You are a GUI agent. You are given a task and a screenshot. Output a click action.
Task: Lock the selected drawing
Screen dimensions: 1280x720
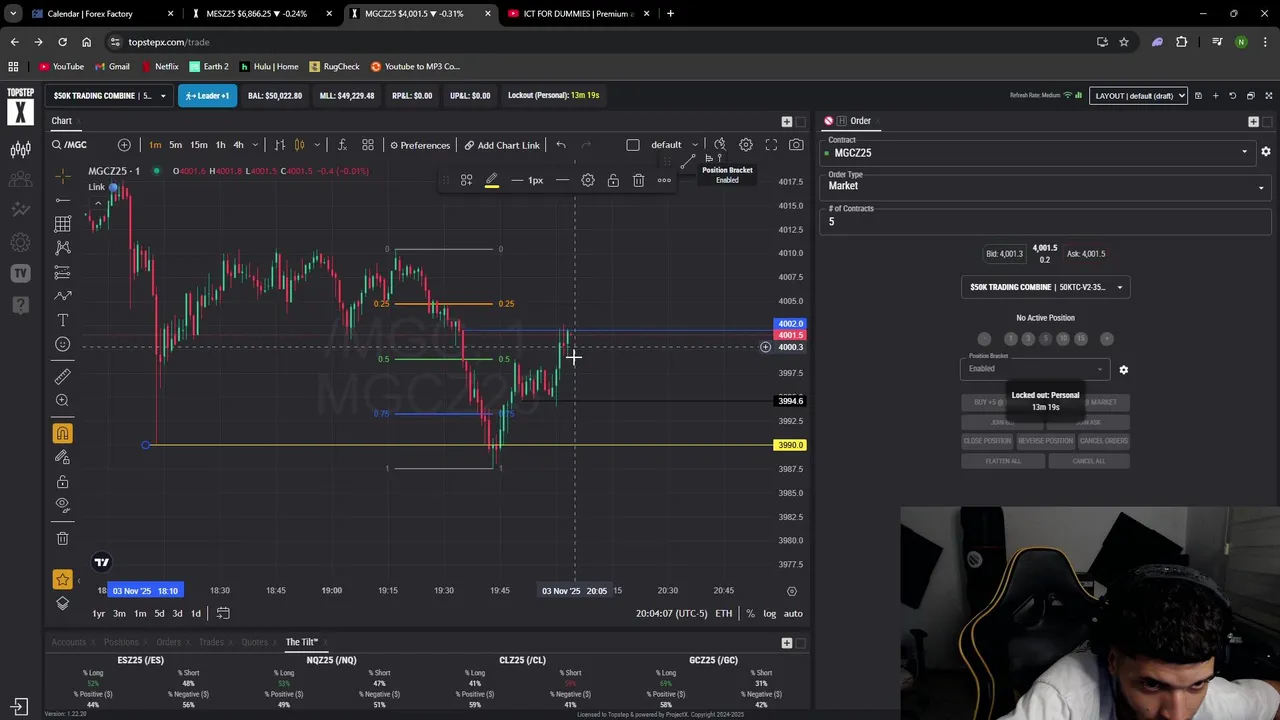click(x=613, y=180)
